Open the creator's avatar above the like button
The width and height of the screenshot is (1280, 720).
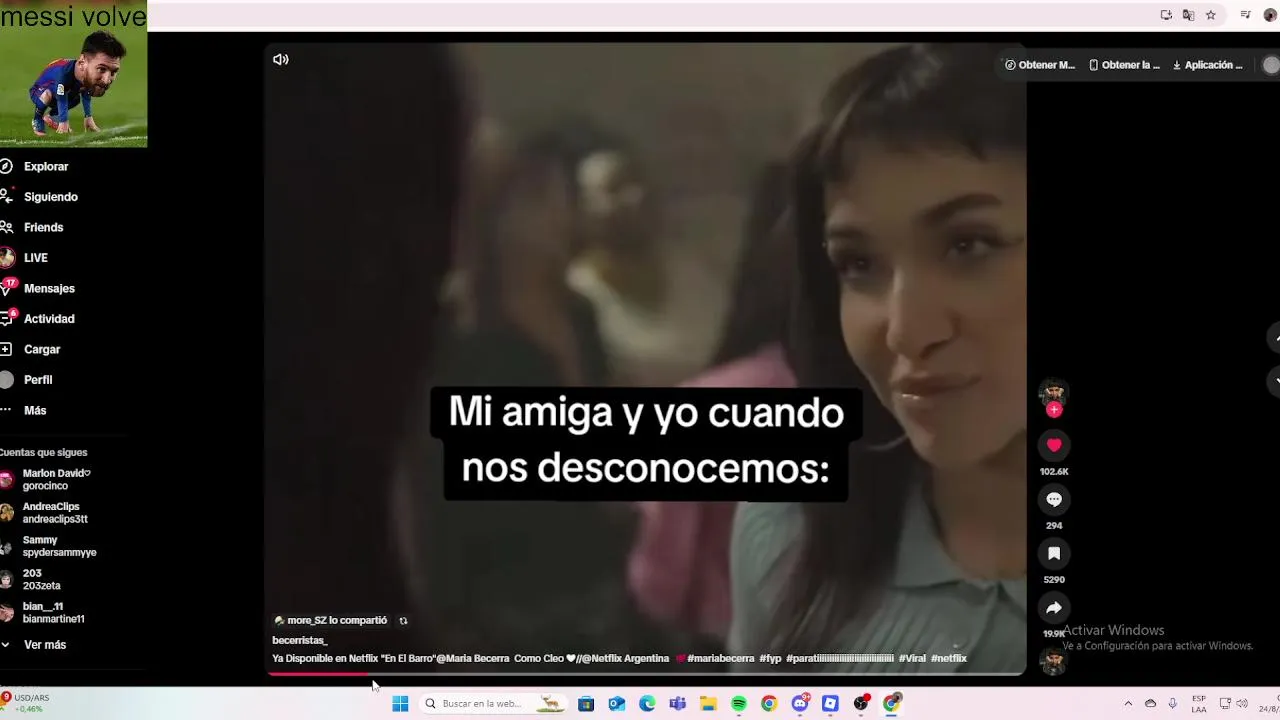[x=1053, y=391]
